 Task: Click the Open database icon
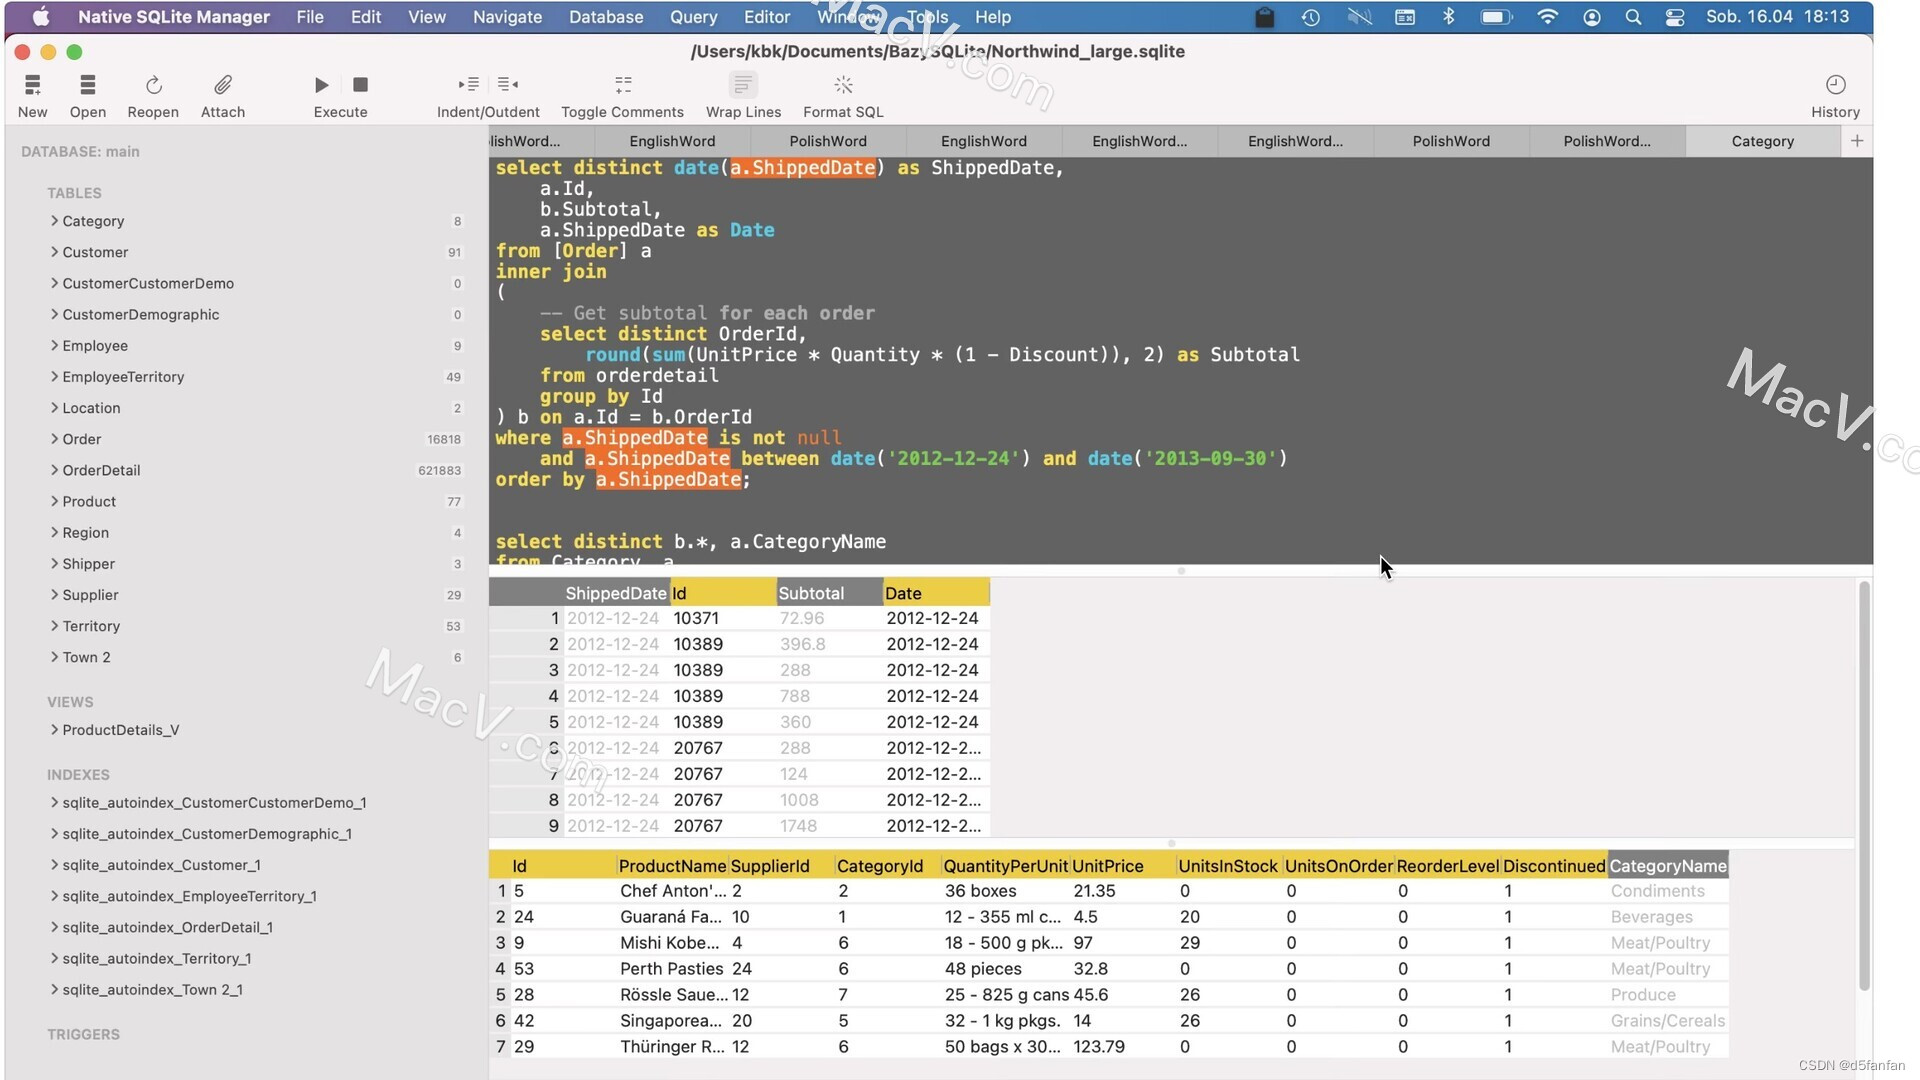click(x=88, y=85)
